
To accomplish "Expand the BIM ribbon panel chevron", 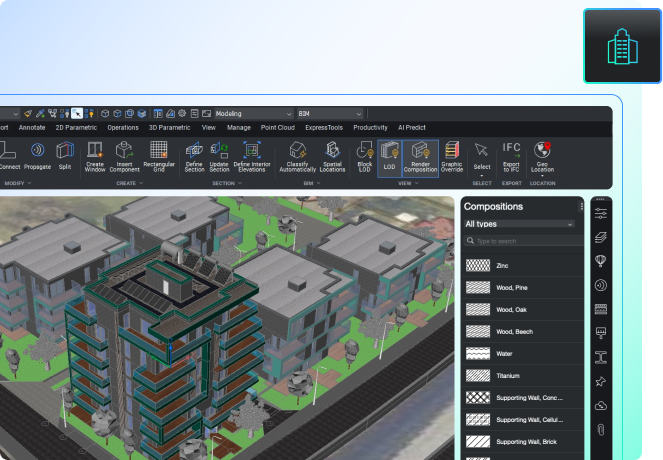I will tap(318, 183).
